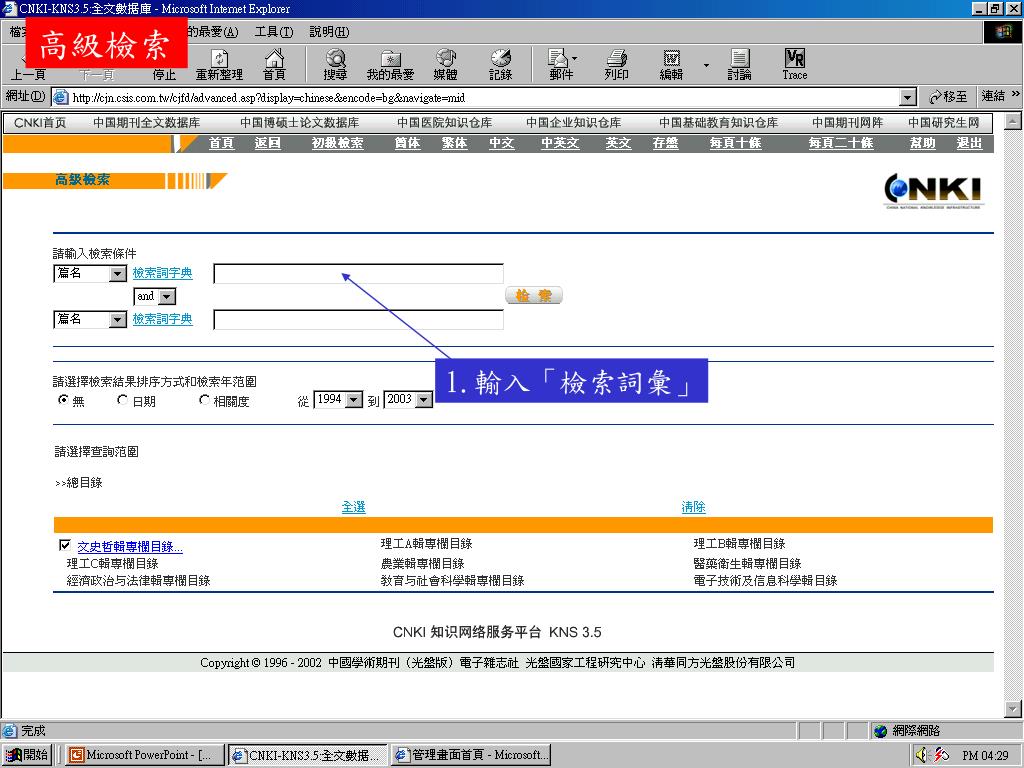Open the 2003 end year dropdown

click(424, 400)
